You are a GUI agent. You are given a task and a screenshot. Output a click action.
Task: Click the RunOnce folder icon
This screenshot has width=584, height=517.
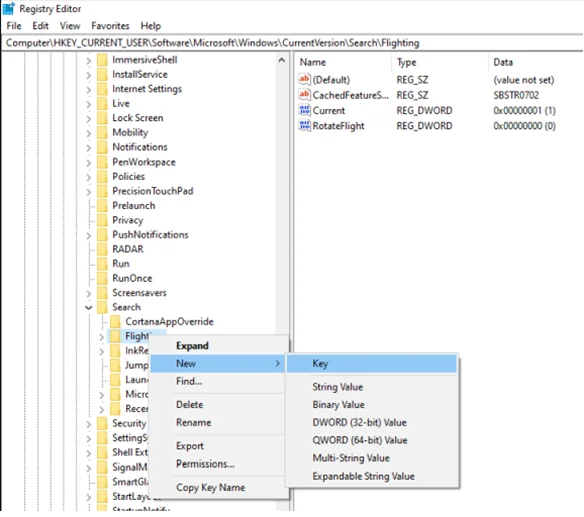tap(102, 278)
